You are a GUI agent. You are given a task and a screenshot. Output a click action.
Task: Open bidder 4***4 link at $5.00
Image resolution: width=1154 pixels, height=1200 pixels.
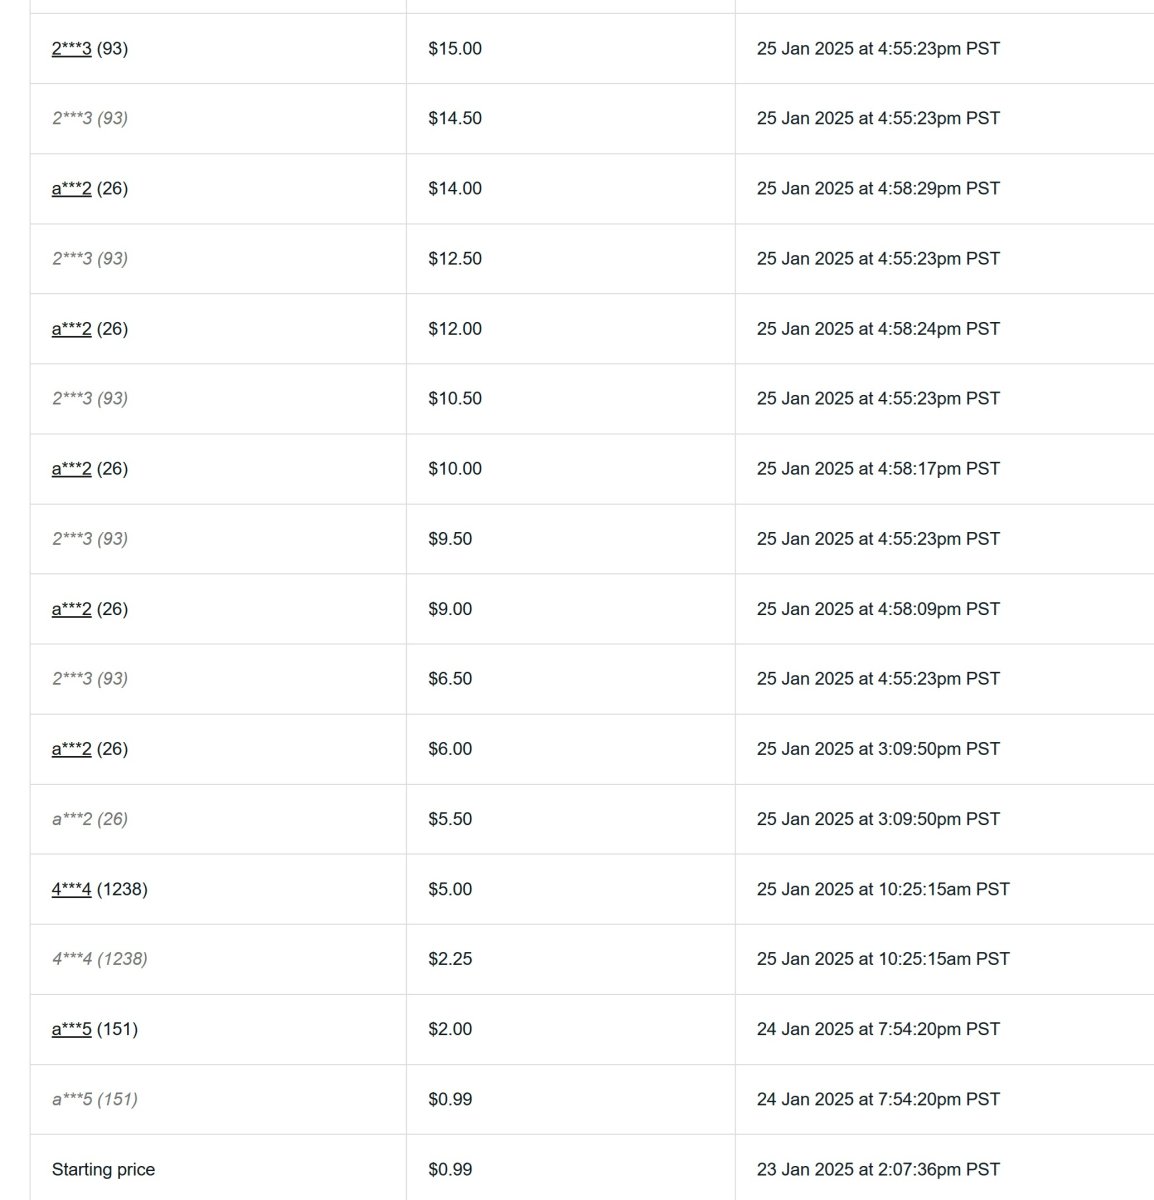(71, 889)
